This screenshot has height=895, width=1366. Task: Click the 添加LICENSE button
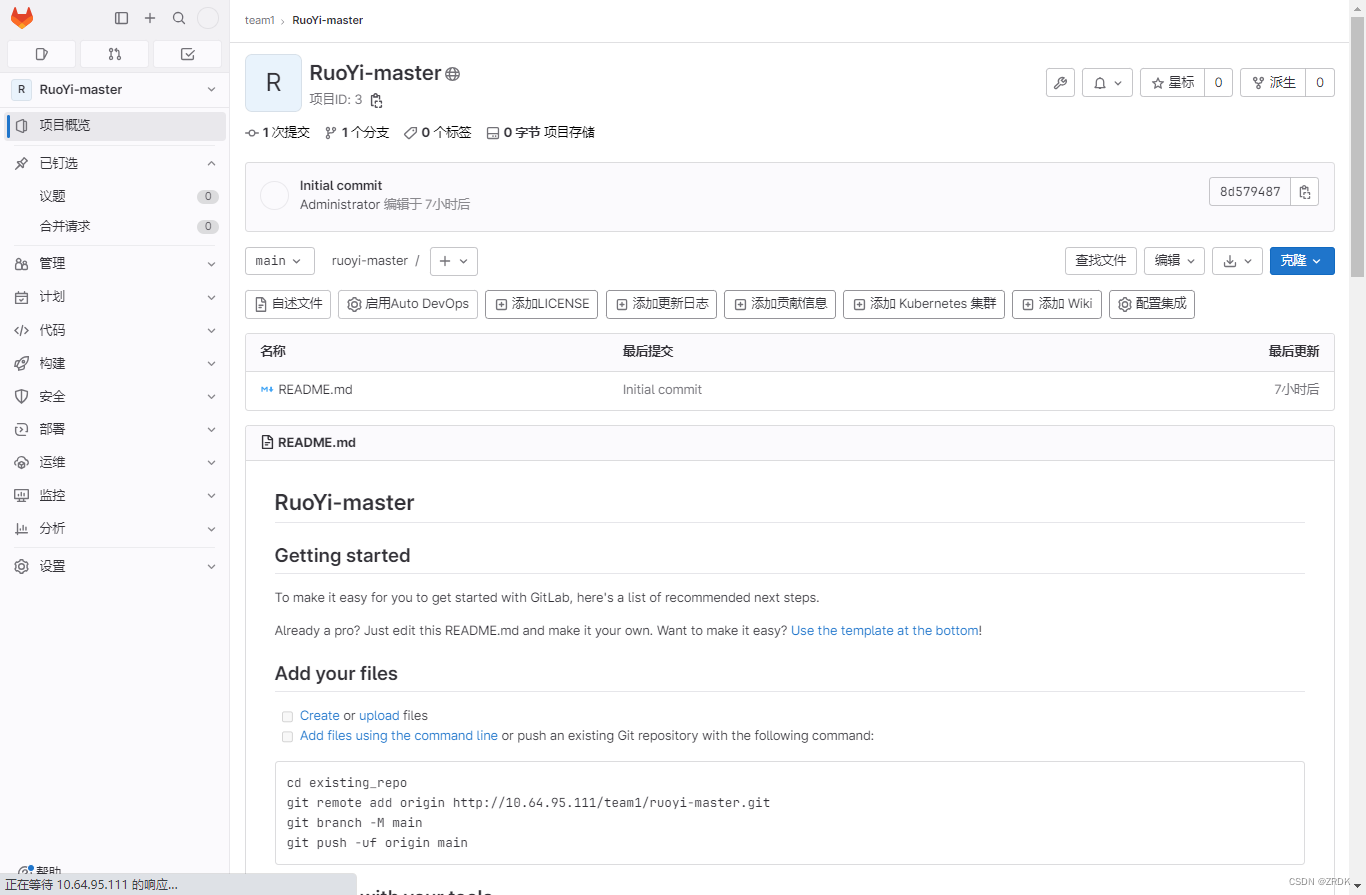[542, 304]
